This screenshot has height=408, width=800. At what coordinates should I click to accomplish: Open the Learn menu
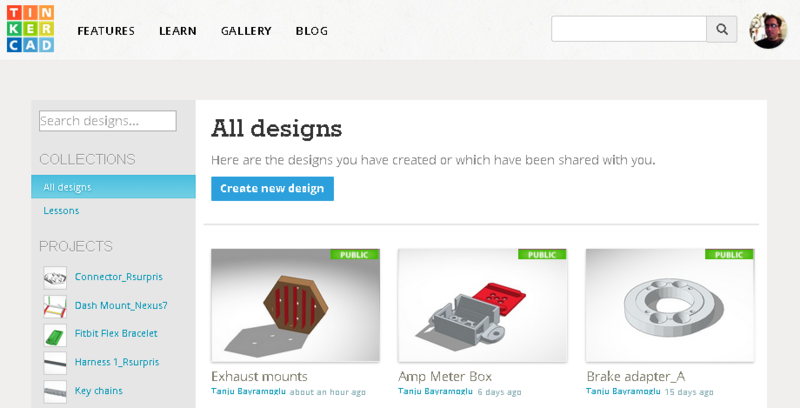point(178,31)
